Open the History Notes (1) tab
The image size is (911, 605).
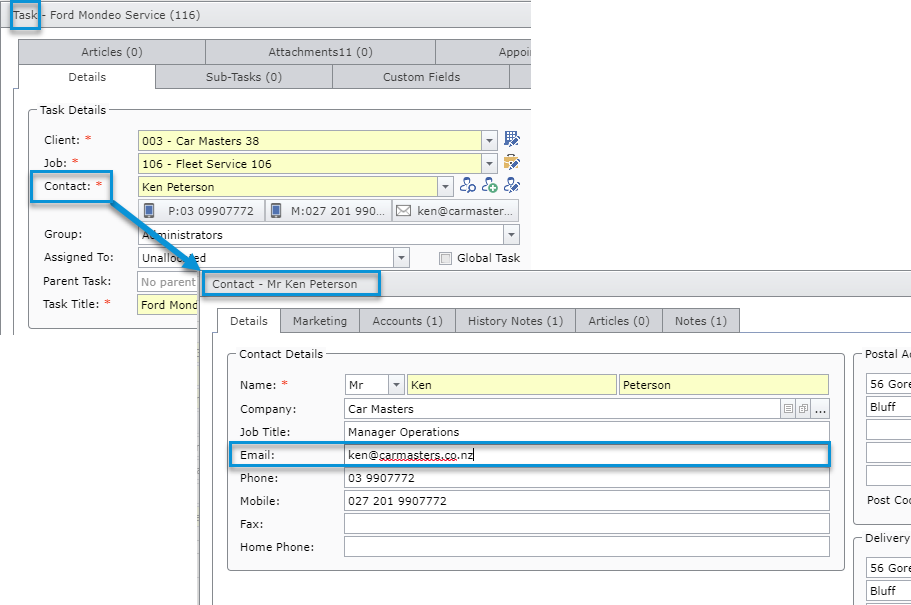click(x=515, y=321)
